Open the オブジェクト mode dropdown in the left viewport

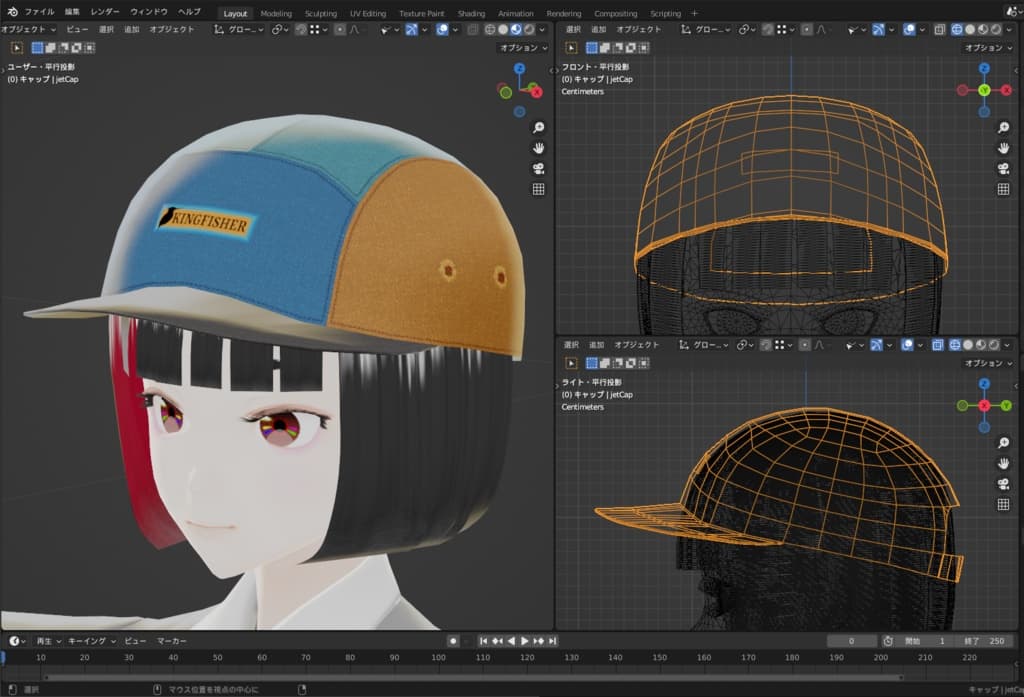[x=30, y=29]
